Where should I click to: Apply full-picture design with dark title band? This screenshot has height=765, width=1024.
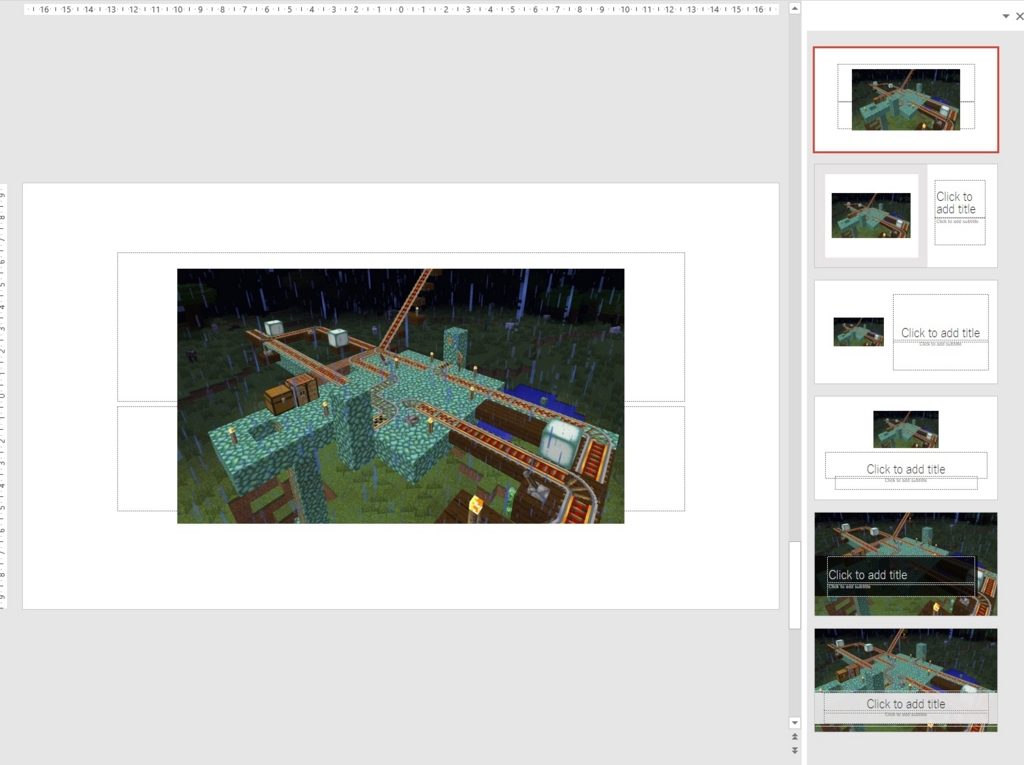point(906,564)
